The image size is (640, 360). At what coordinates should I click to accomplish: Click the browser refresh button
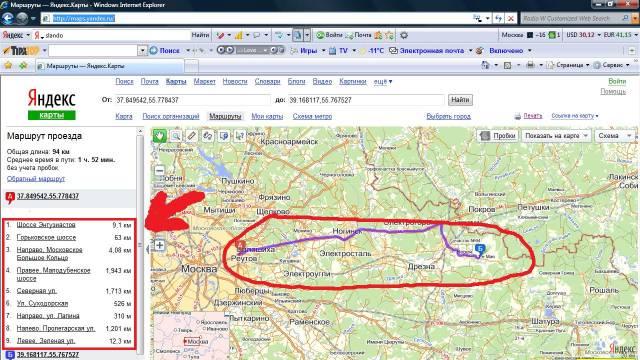coord(498,18)
